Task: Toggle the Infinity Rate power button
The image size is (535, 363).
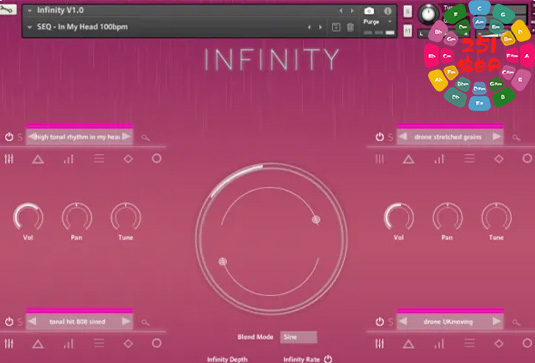Action: point(328,359)
